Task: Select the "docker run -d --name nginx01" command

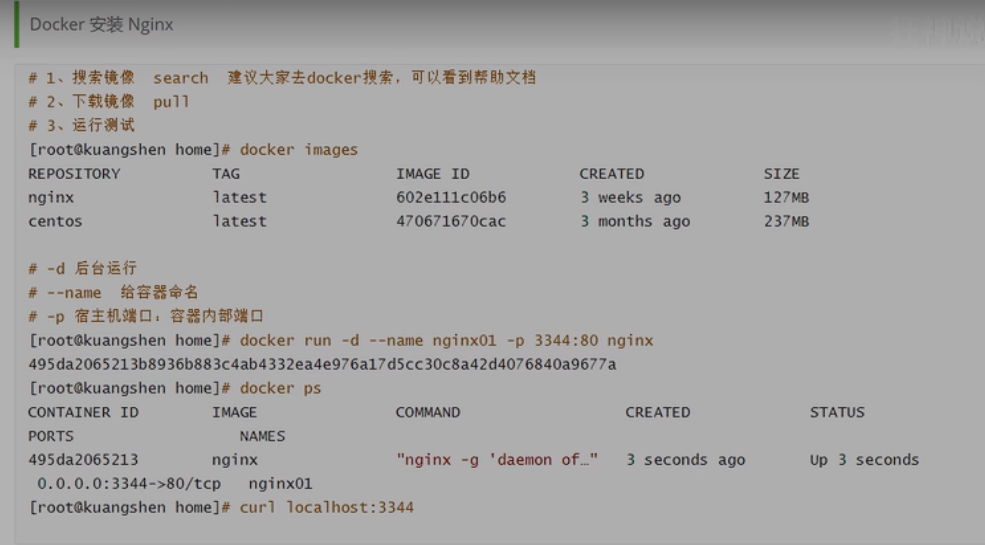Action: coord(446,340)
